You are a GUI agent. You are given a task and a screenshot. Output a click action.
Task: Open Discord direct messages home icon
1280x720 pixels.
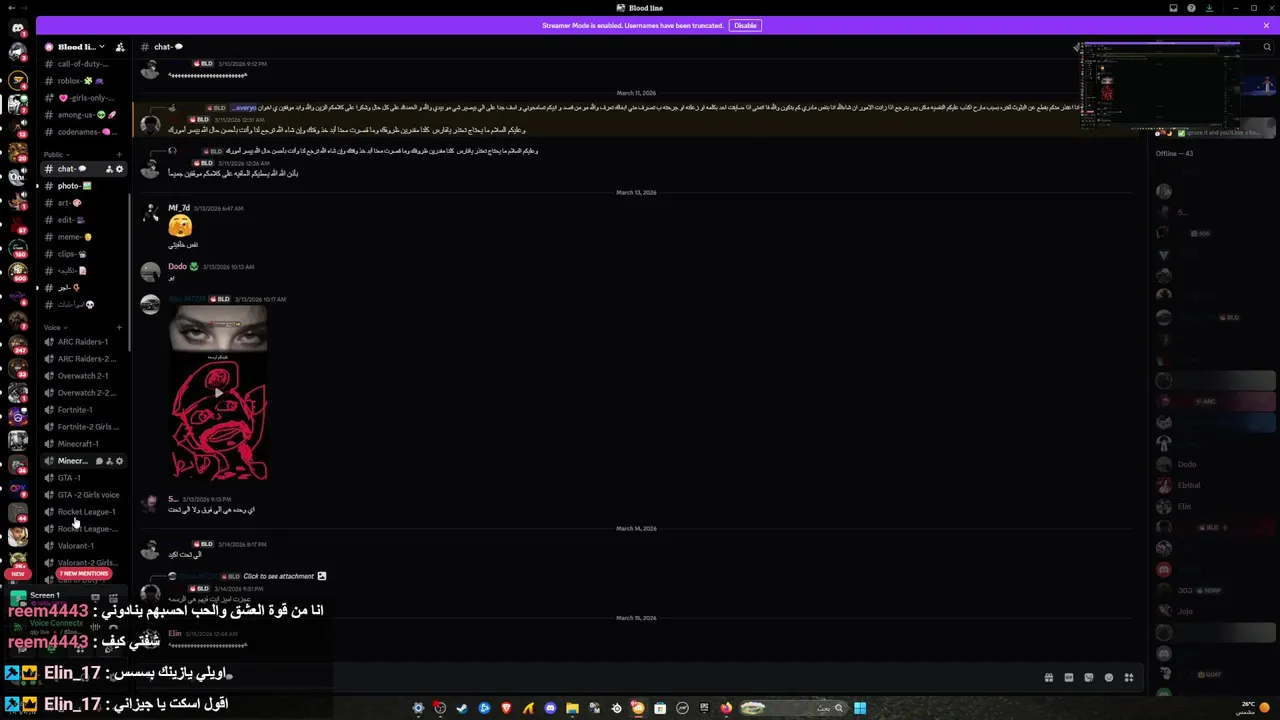18,29
